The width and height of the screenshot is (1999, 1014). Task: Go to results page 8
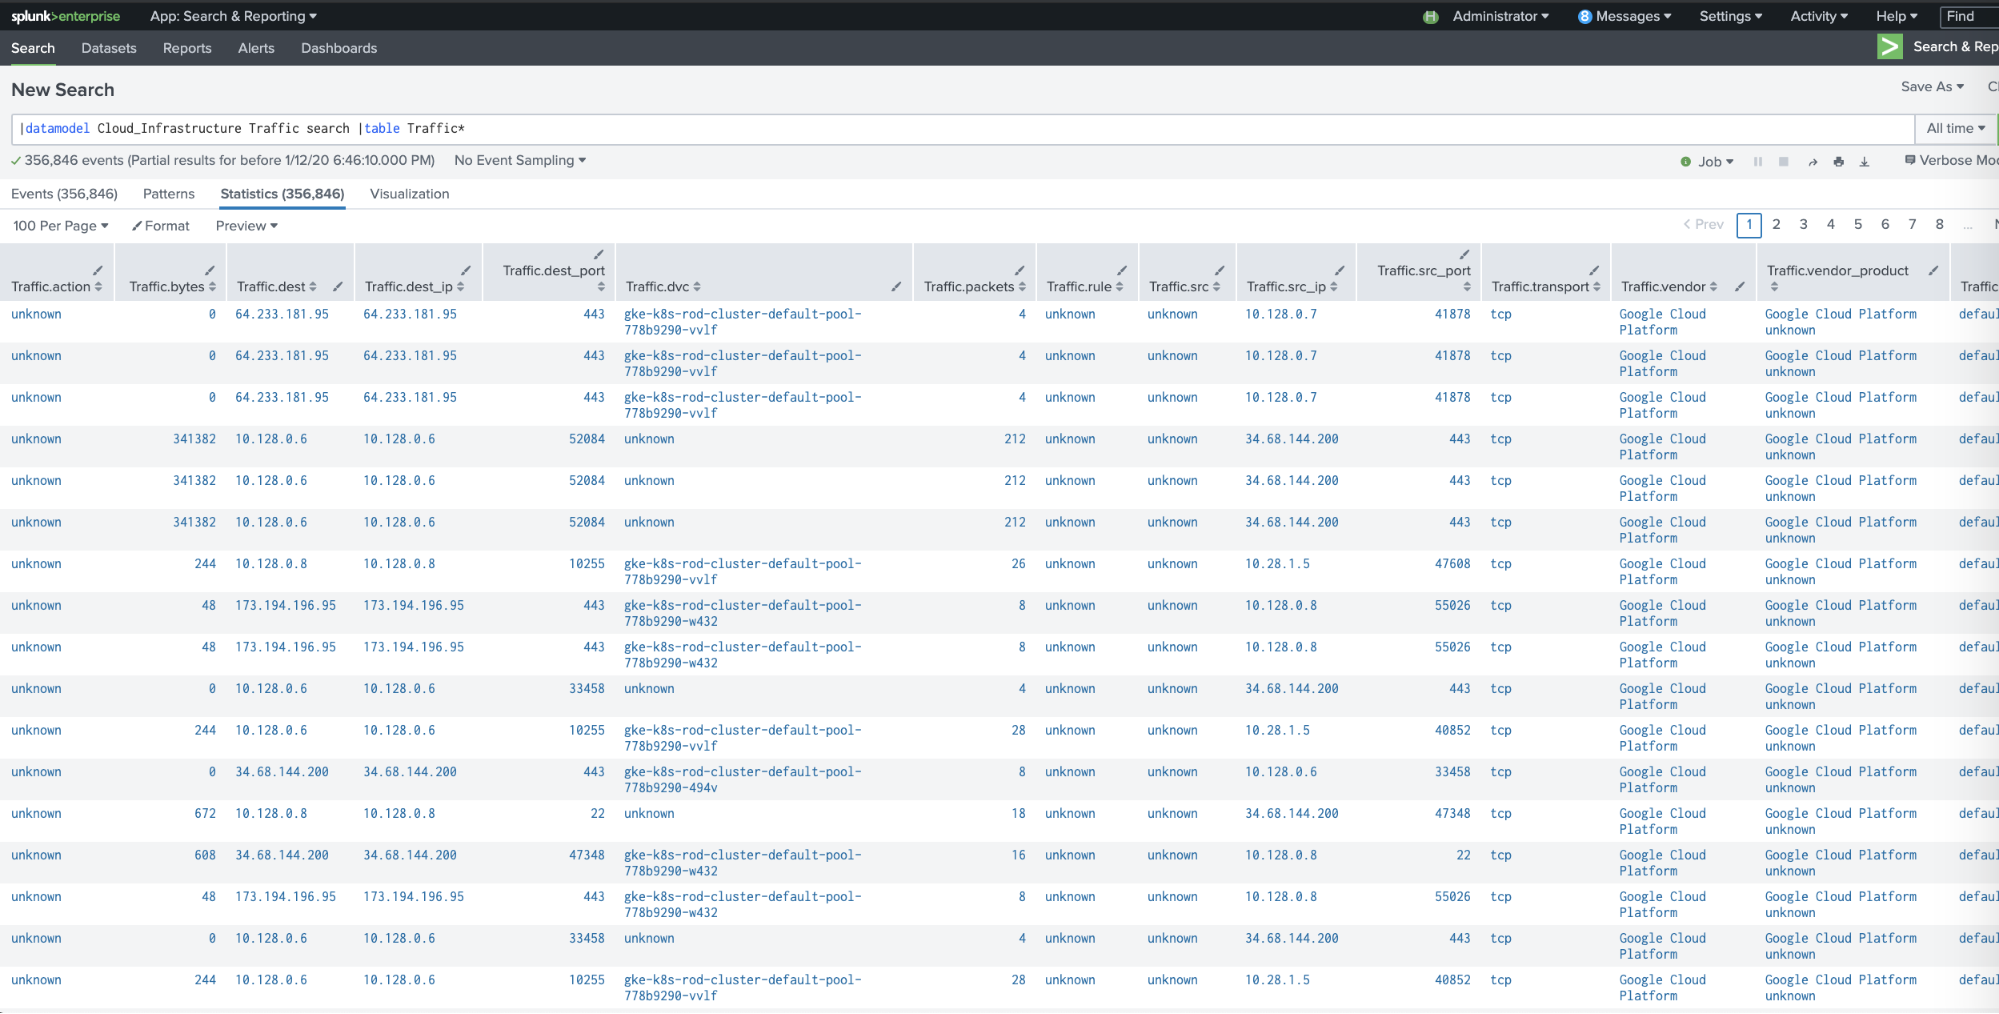click(1939, 225)
